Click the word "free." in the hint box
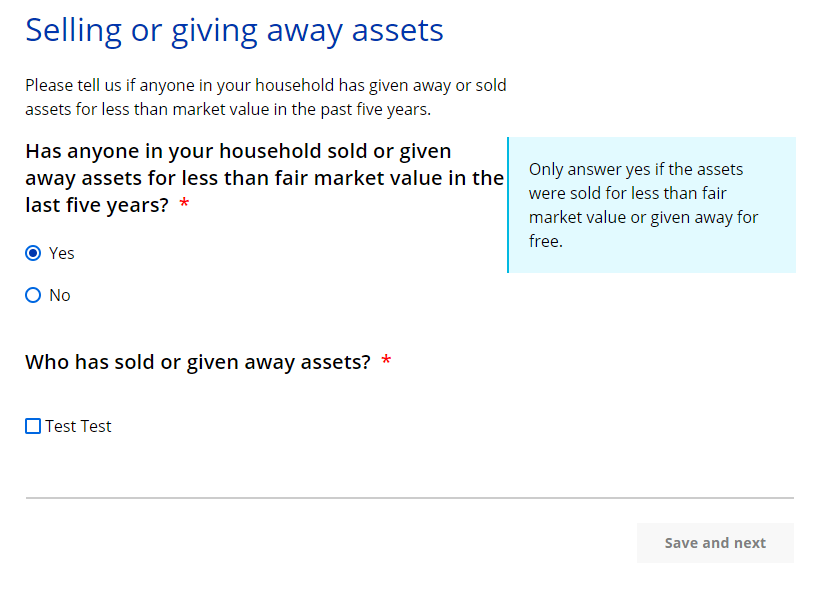Screen dimensions: 827x594 tap(546, 241)
